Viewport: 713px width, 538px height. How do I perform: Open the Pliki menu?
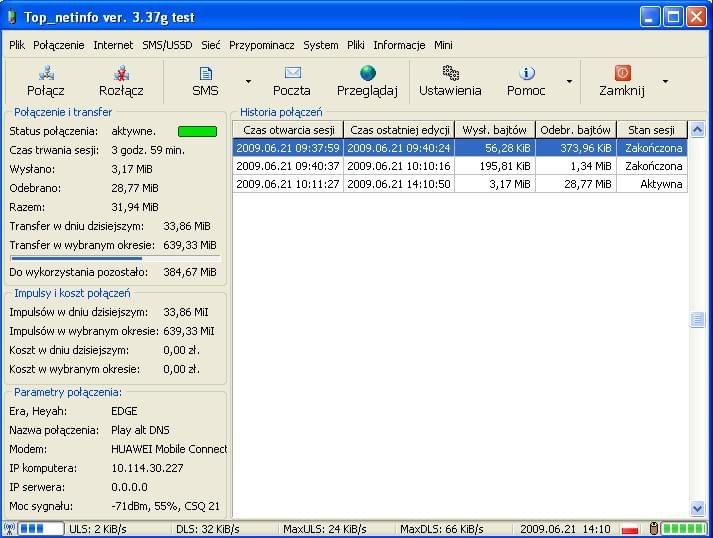coord(356,45)
